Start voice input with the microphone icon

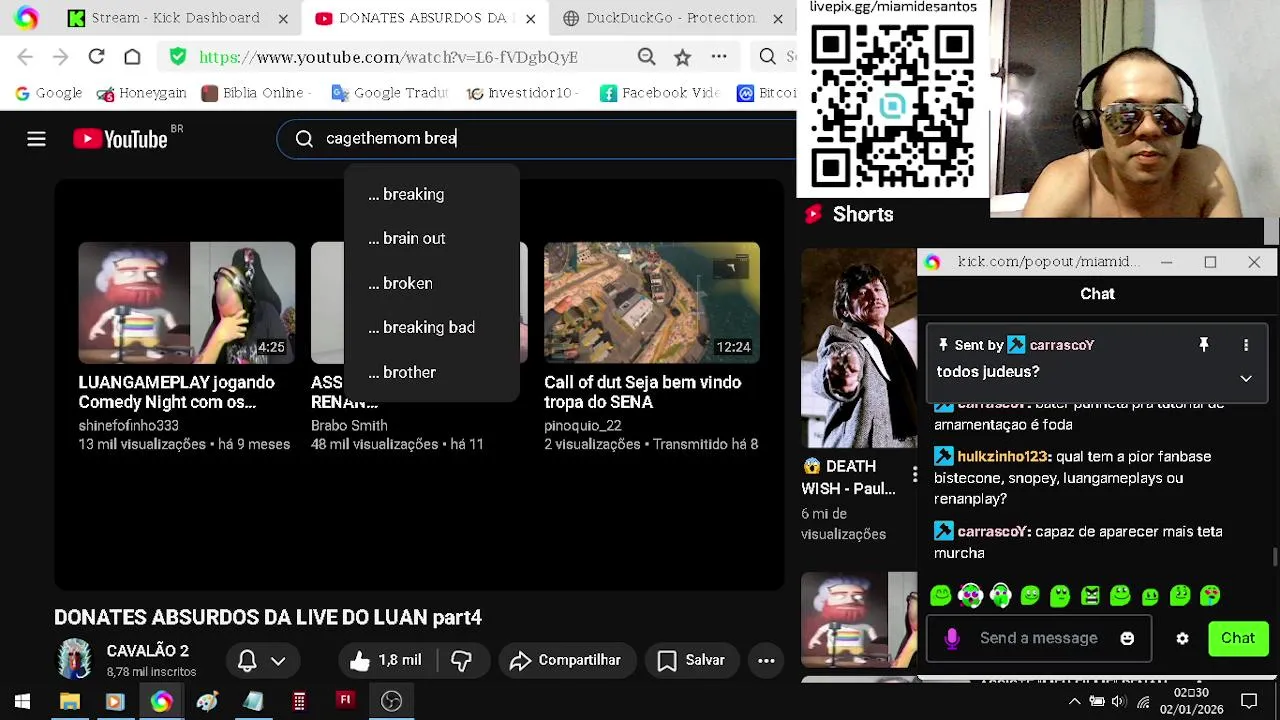click(952, 638)
